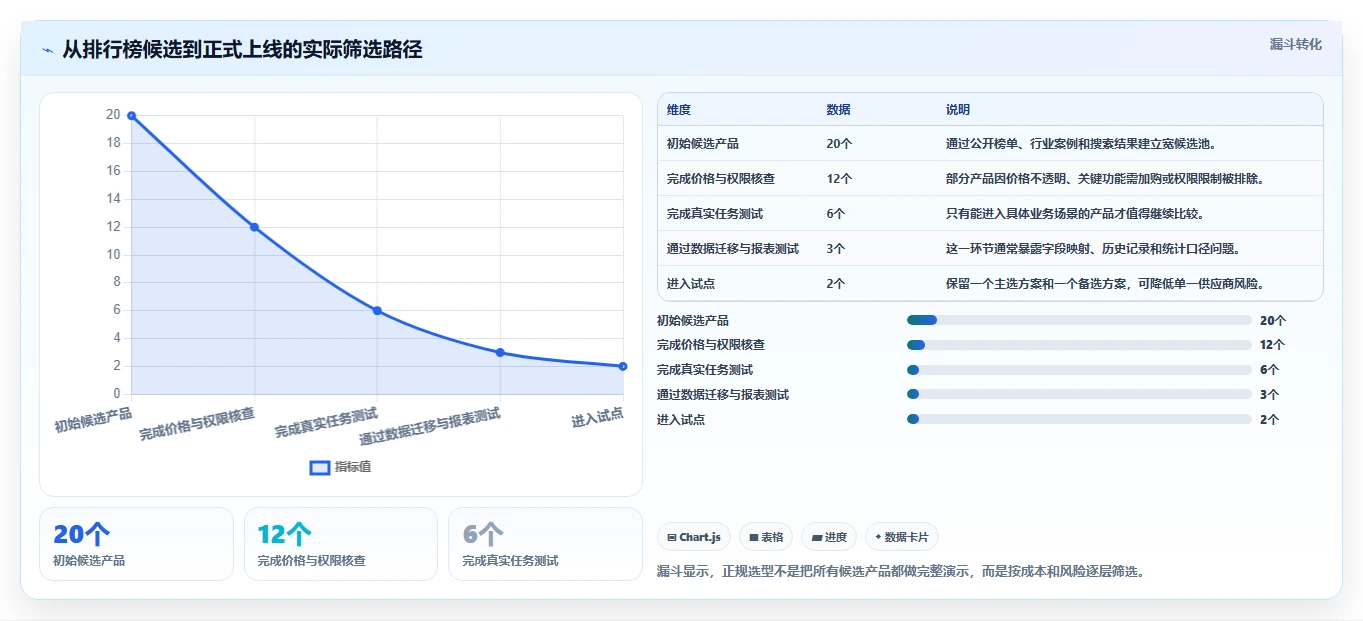Click the 3个 label beside the progress bars
Image resolution: width=1363 pixels, height=621 pixels.
coord(1270,395)
